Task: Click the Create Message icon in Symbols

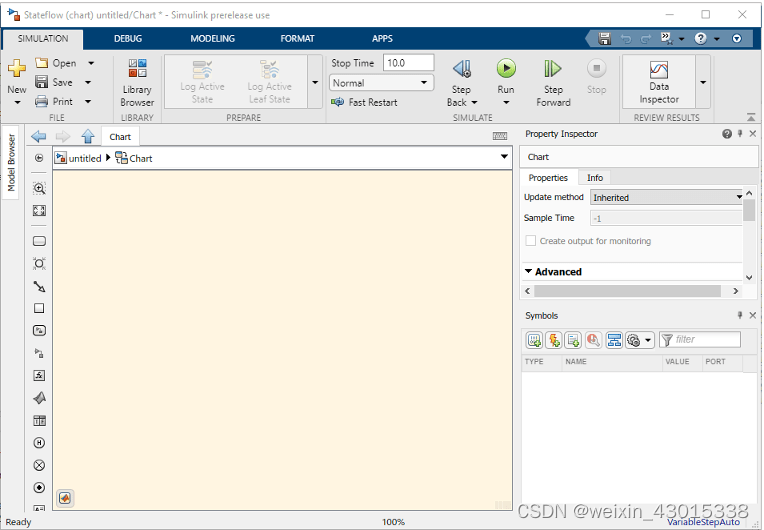Action: coord(573,340)
